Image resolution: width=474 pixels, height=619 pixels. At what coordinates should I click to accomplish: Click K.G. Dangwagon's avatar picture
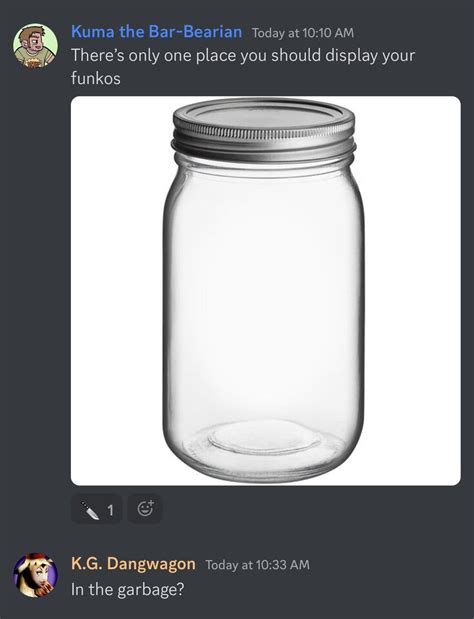(36, 575)
